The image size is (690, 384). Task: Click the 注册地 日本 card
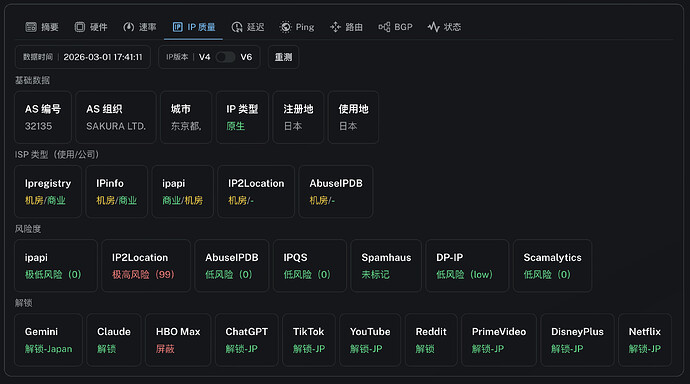298,117
